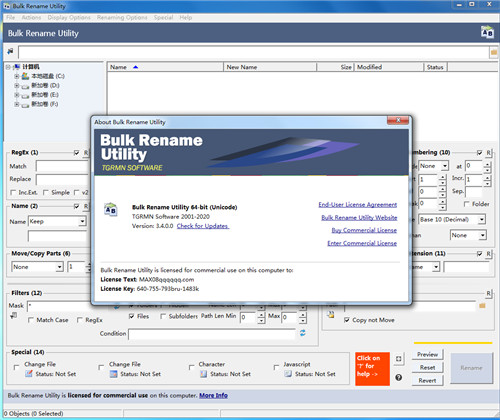Open the Move/Copy Parts None dropdown

click(59, 267)
